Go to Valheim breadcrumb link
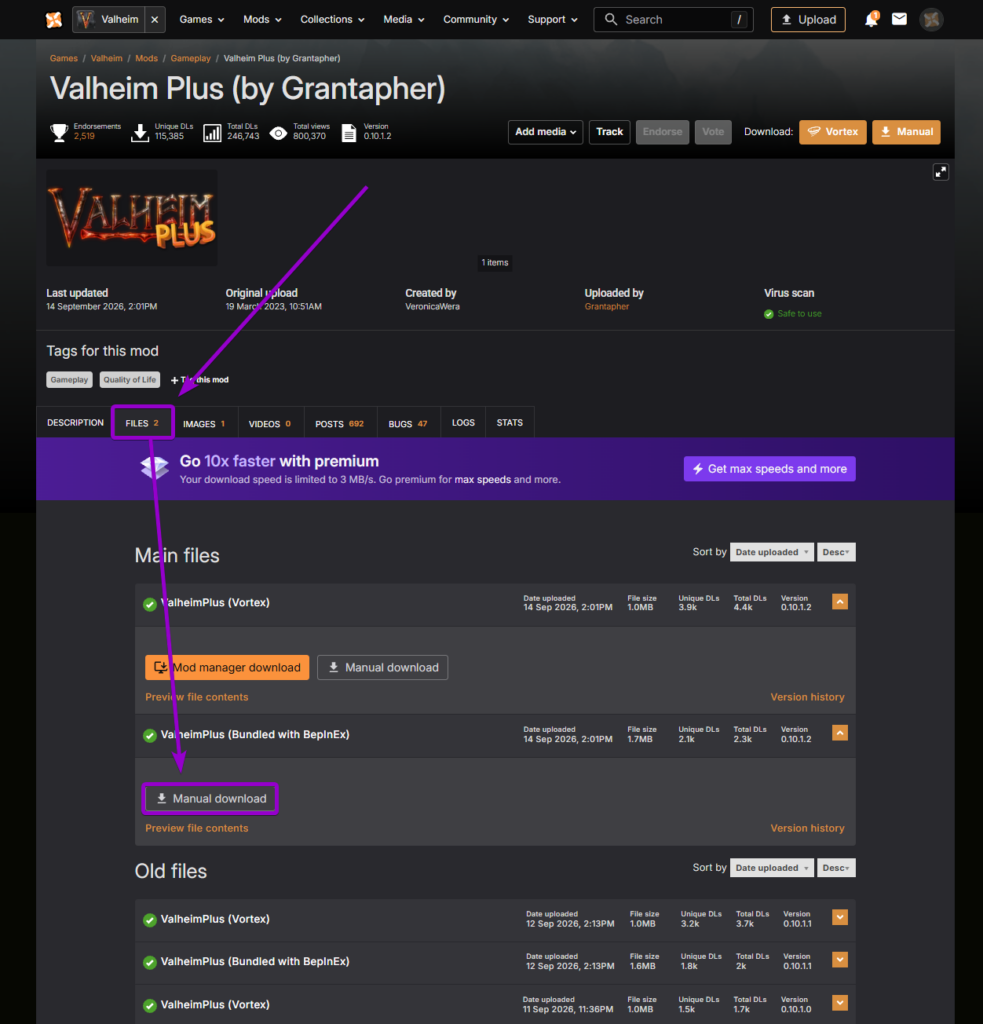 pos(106,58)
